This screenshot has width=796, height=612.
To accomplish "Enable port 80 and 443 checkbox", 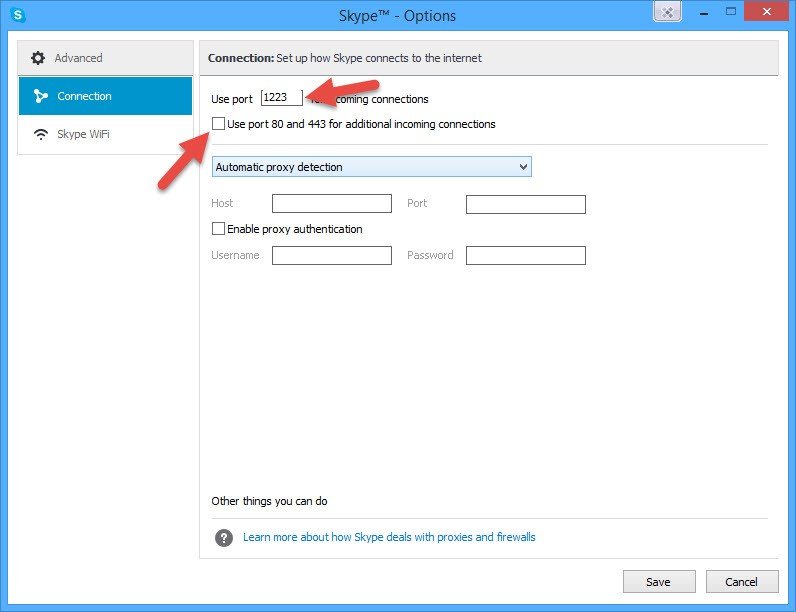I will [219, 124].
